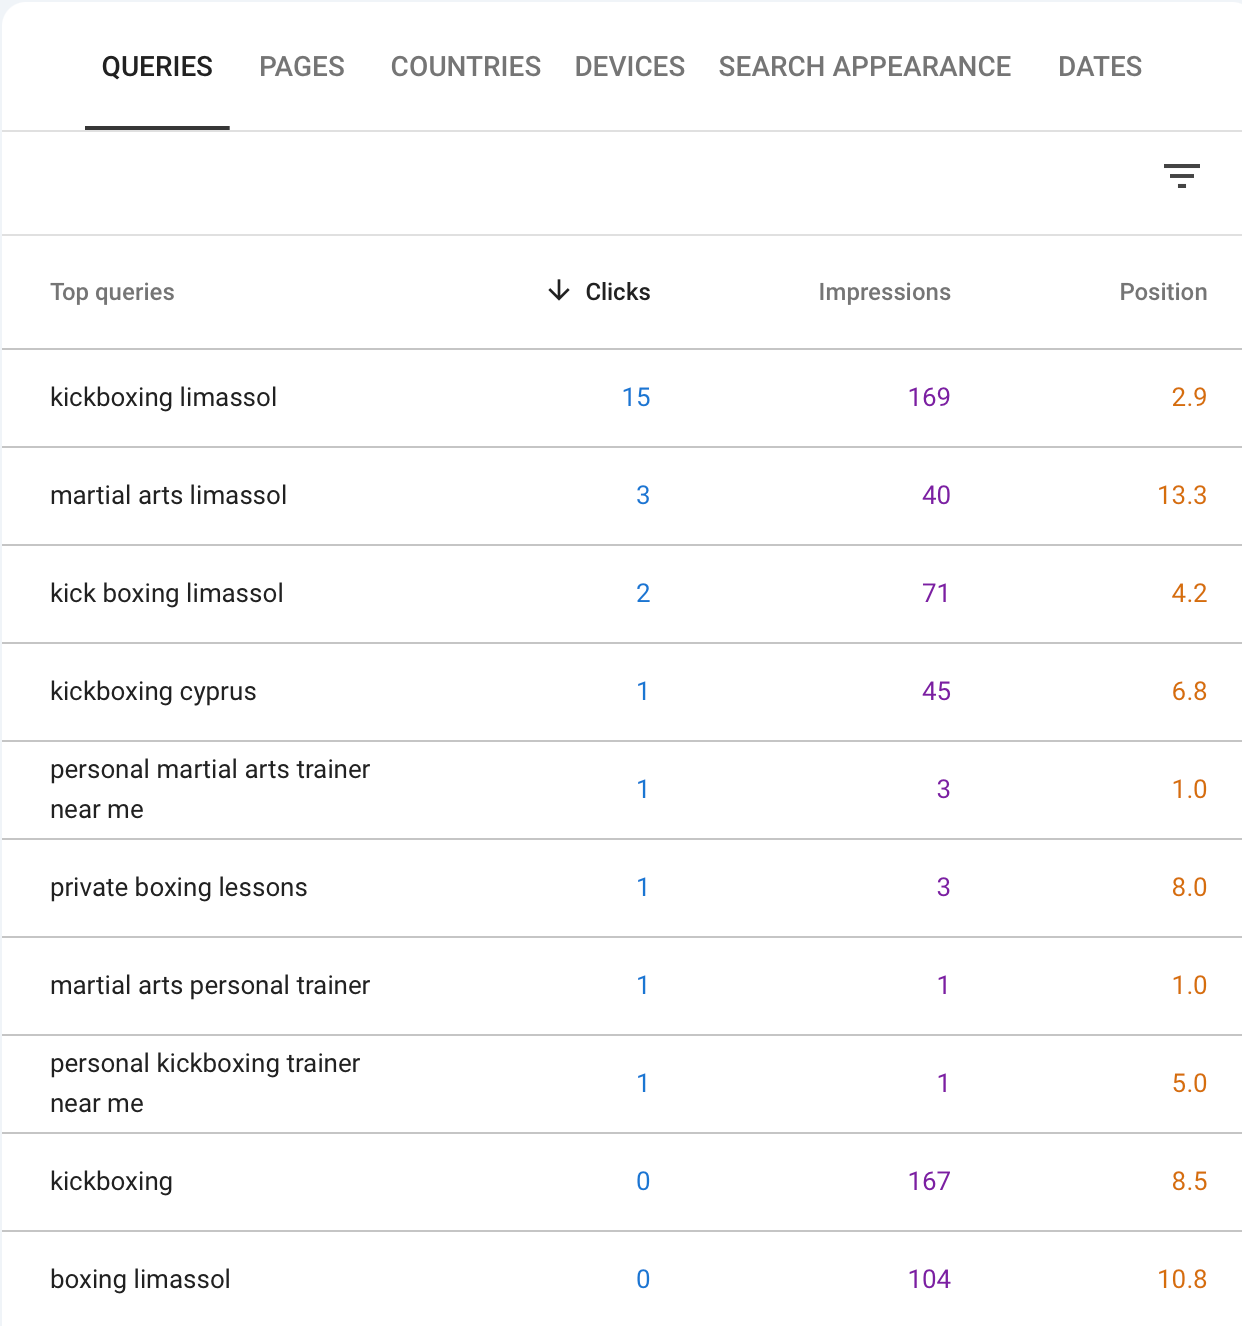Select the 'kickboxing limassol' query row

(163, 397)
